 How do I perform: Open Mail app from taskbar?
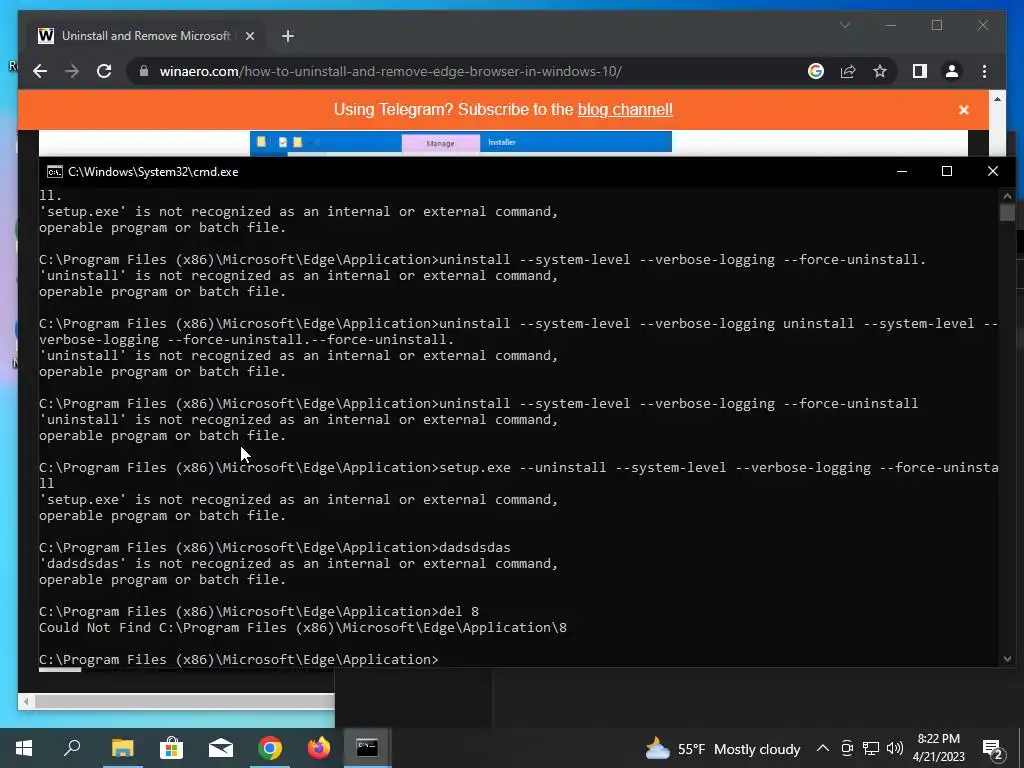221,748
